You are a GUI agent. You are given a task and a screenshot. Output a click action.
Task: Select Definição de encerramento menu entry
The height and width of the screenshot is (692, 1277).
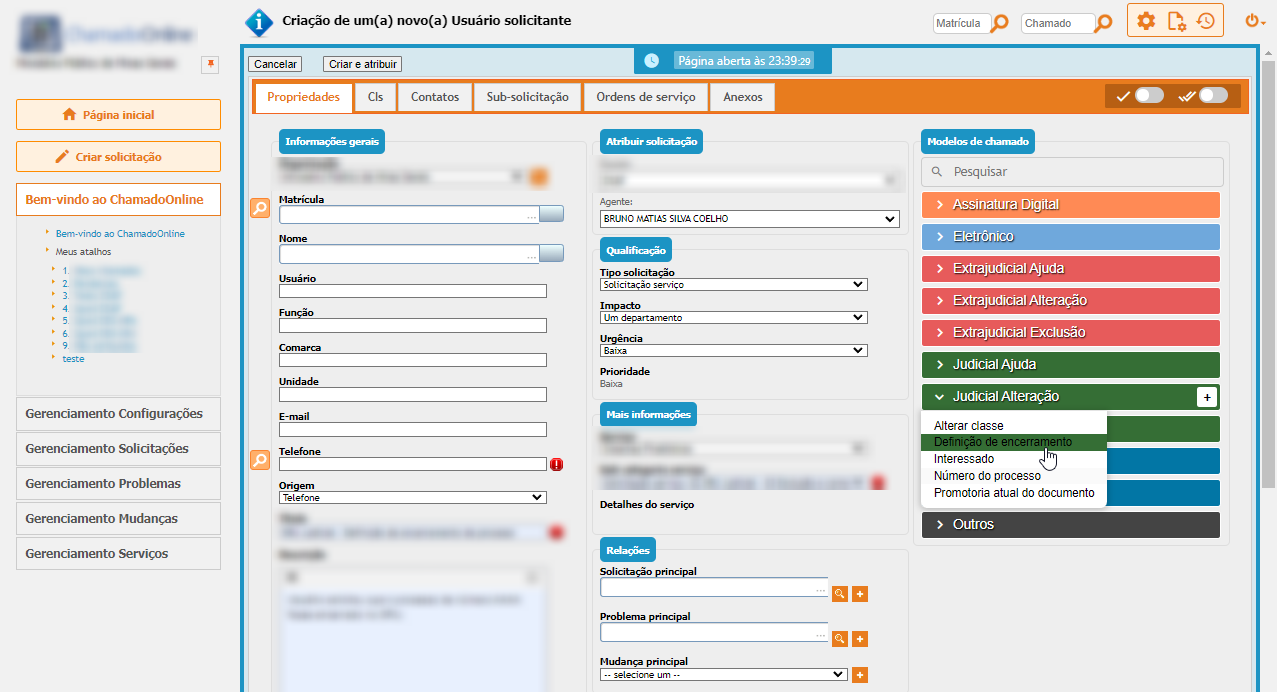(x=1014, y=442)
